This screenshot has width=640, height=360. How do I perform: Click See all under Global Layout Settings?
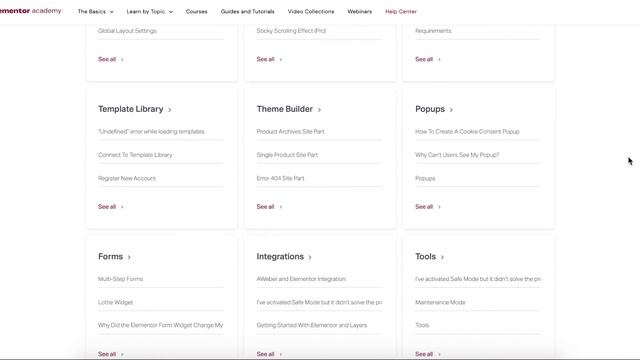pyautogui.click(x=111, y=59)
